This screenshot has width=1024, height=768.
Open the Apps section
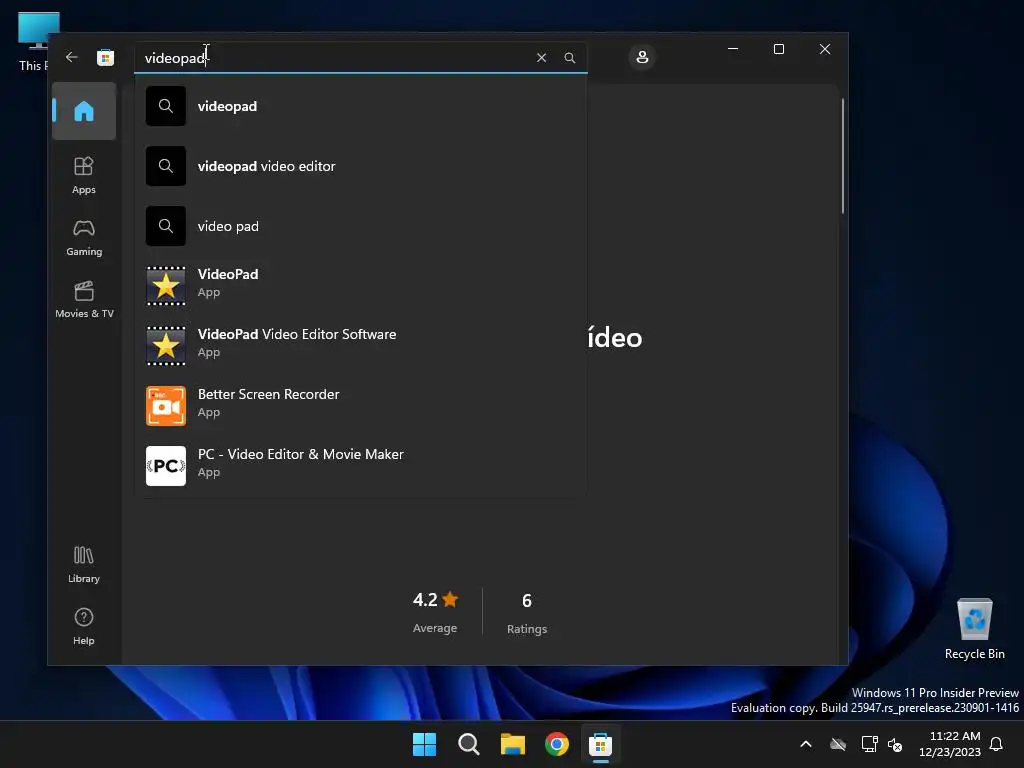click(84, 175)
